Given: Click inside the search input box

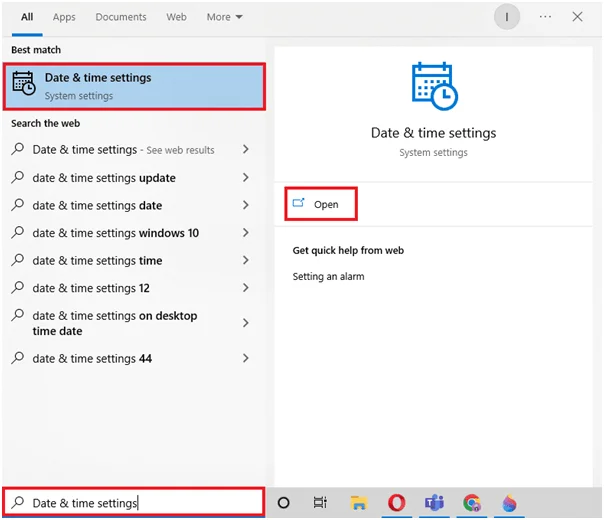Looking at the screenshot, I should (134, 503).
